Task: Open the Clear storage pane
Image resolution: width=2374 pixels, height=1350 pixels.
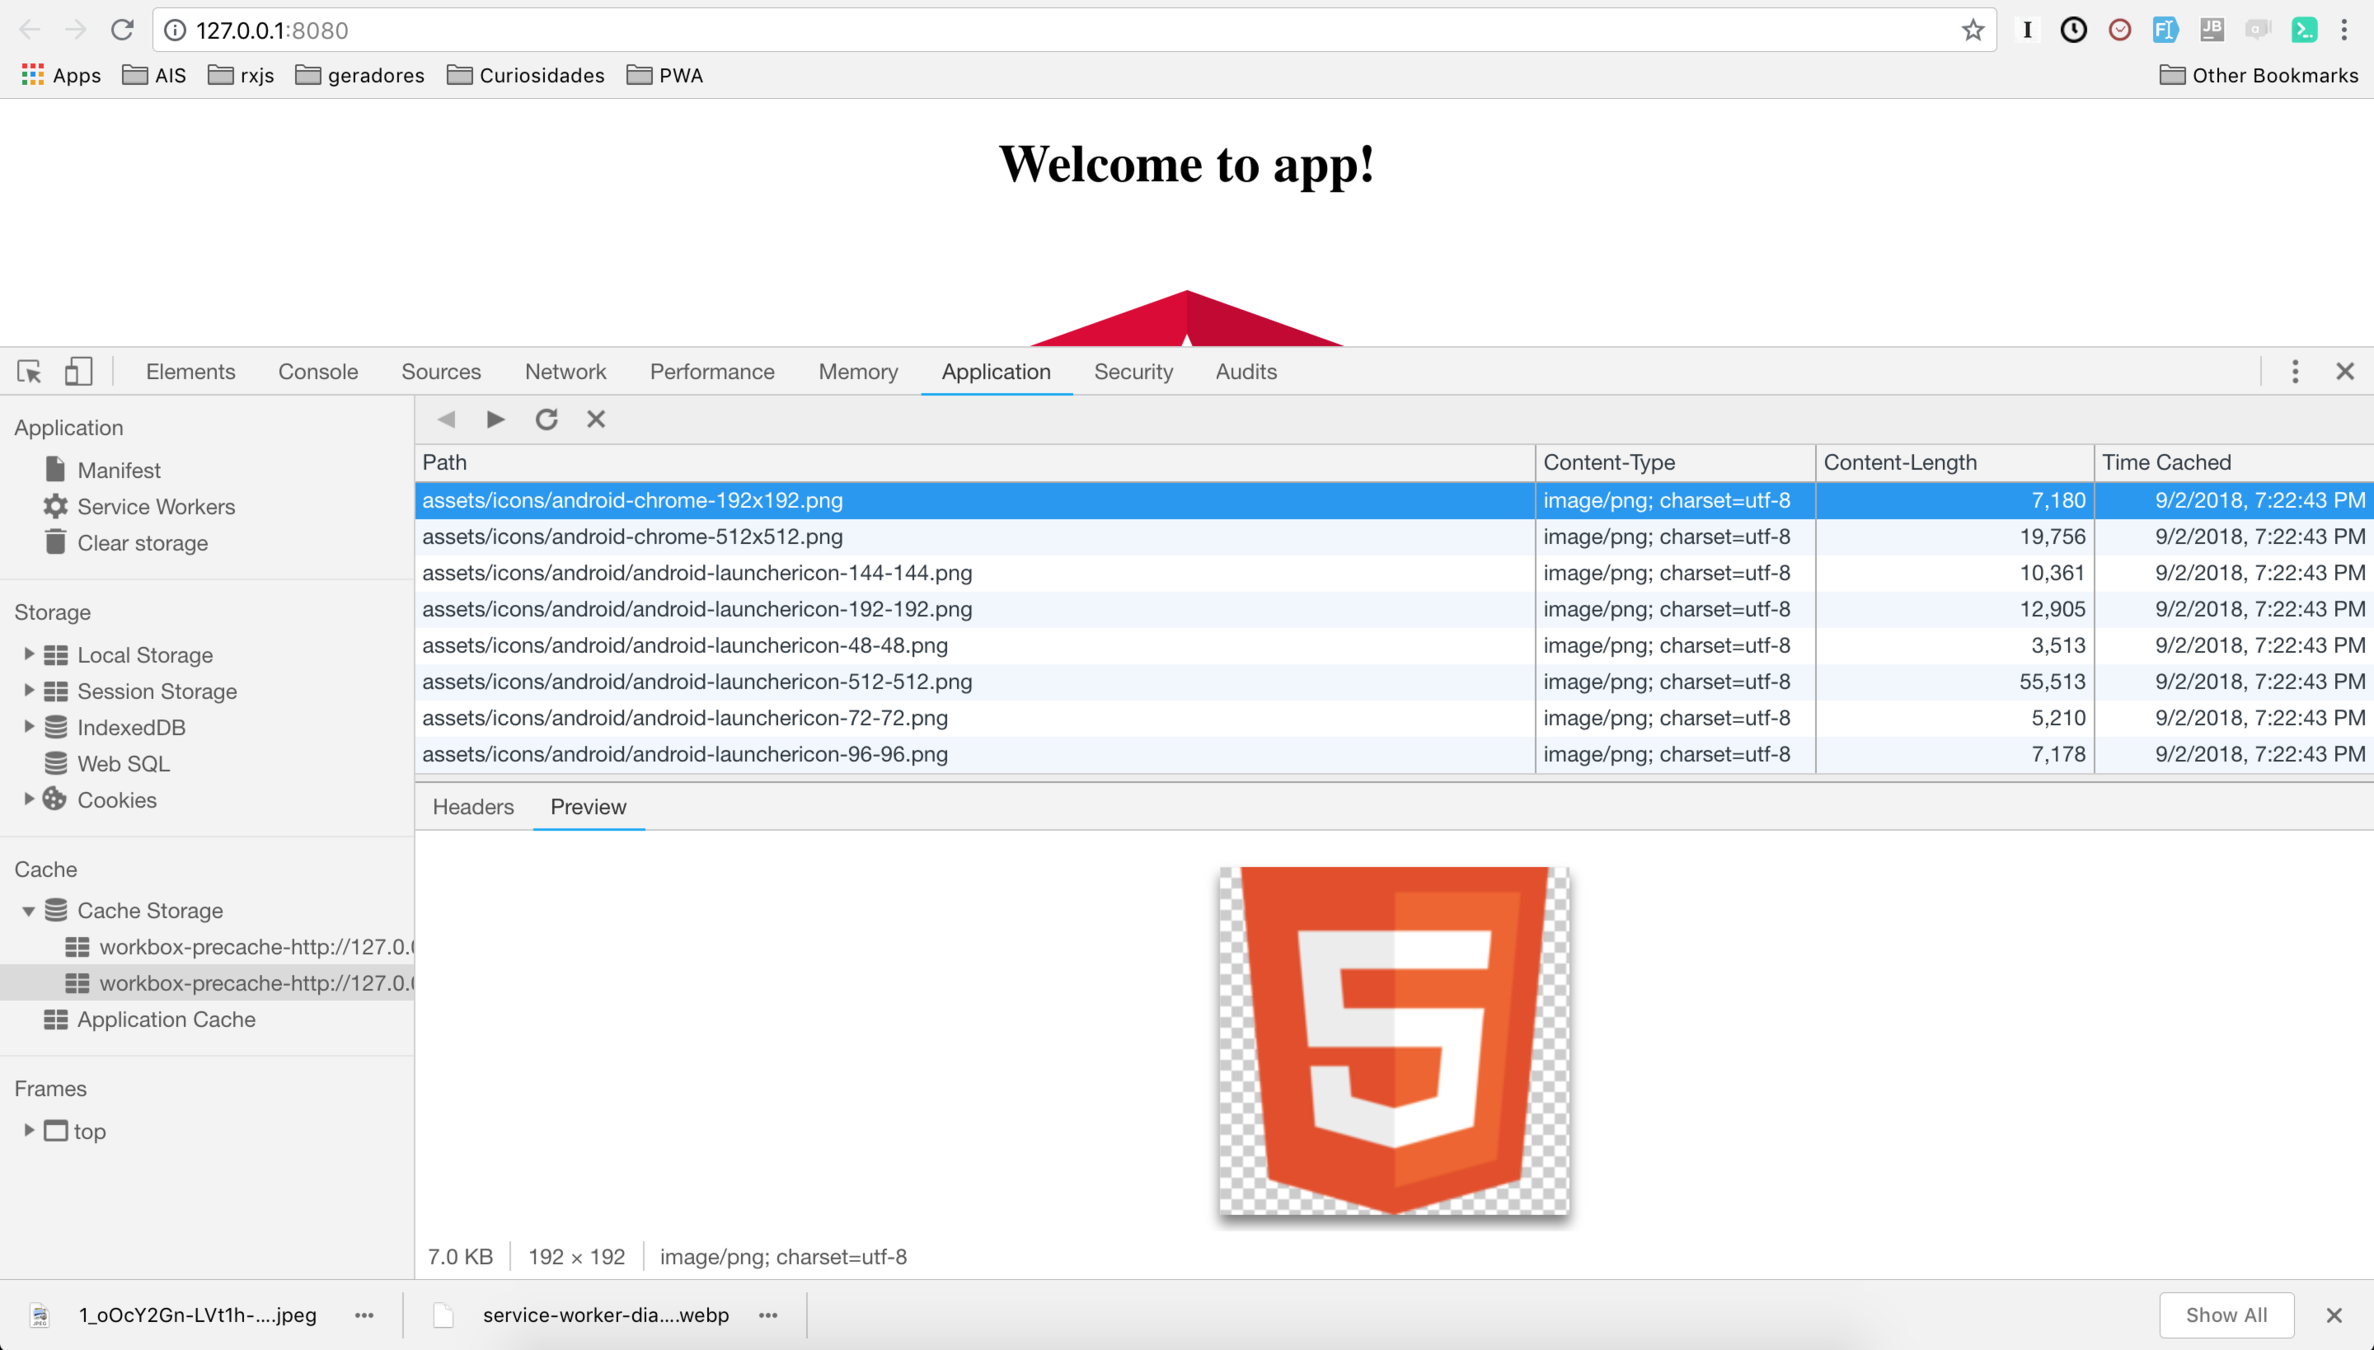Action: [x=142, y=543]
